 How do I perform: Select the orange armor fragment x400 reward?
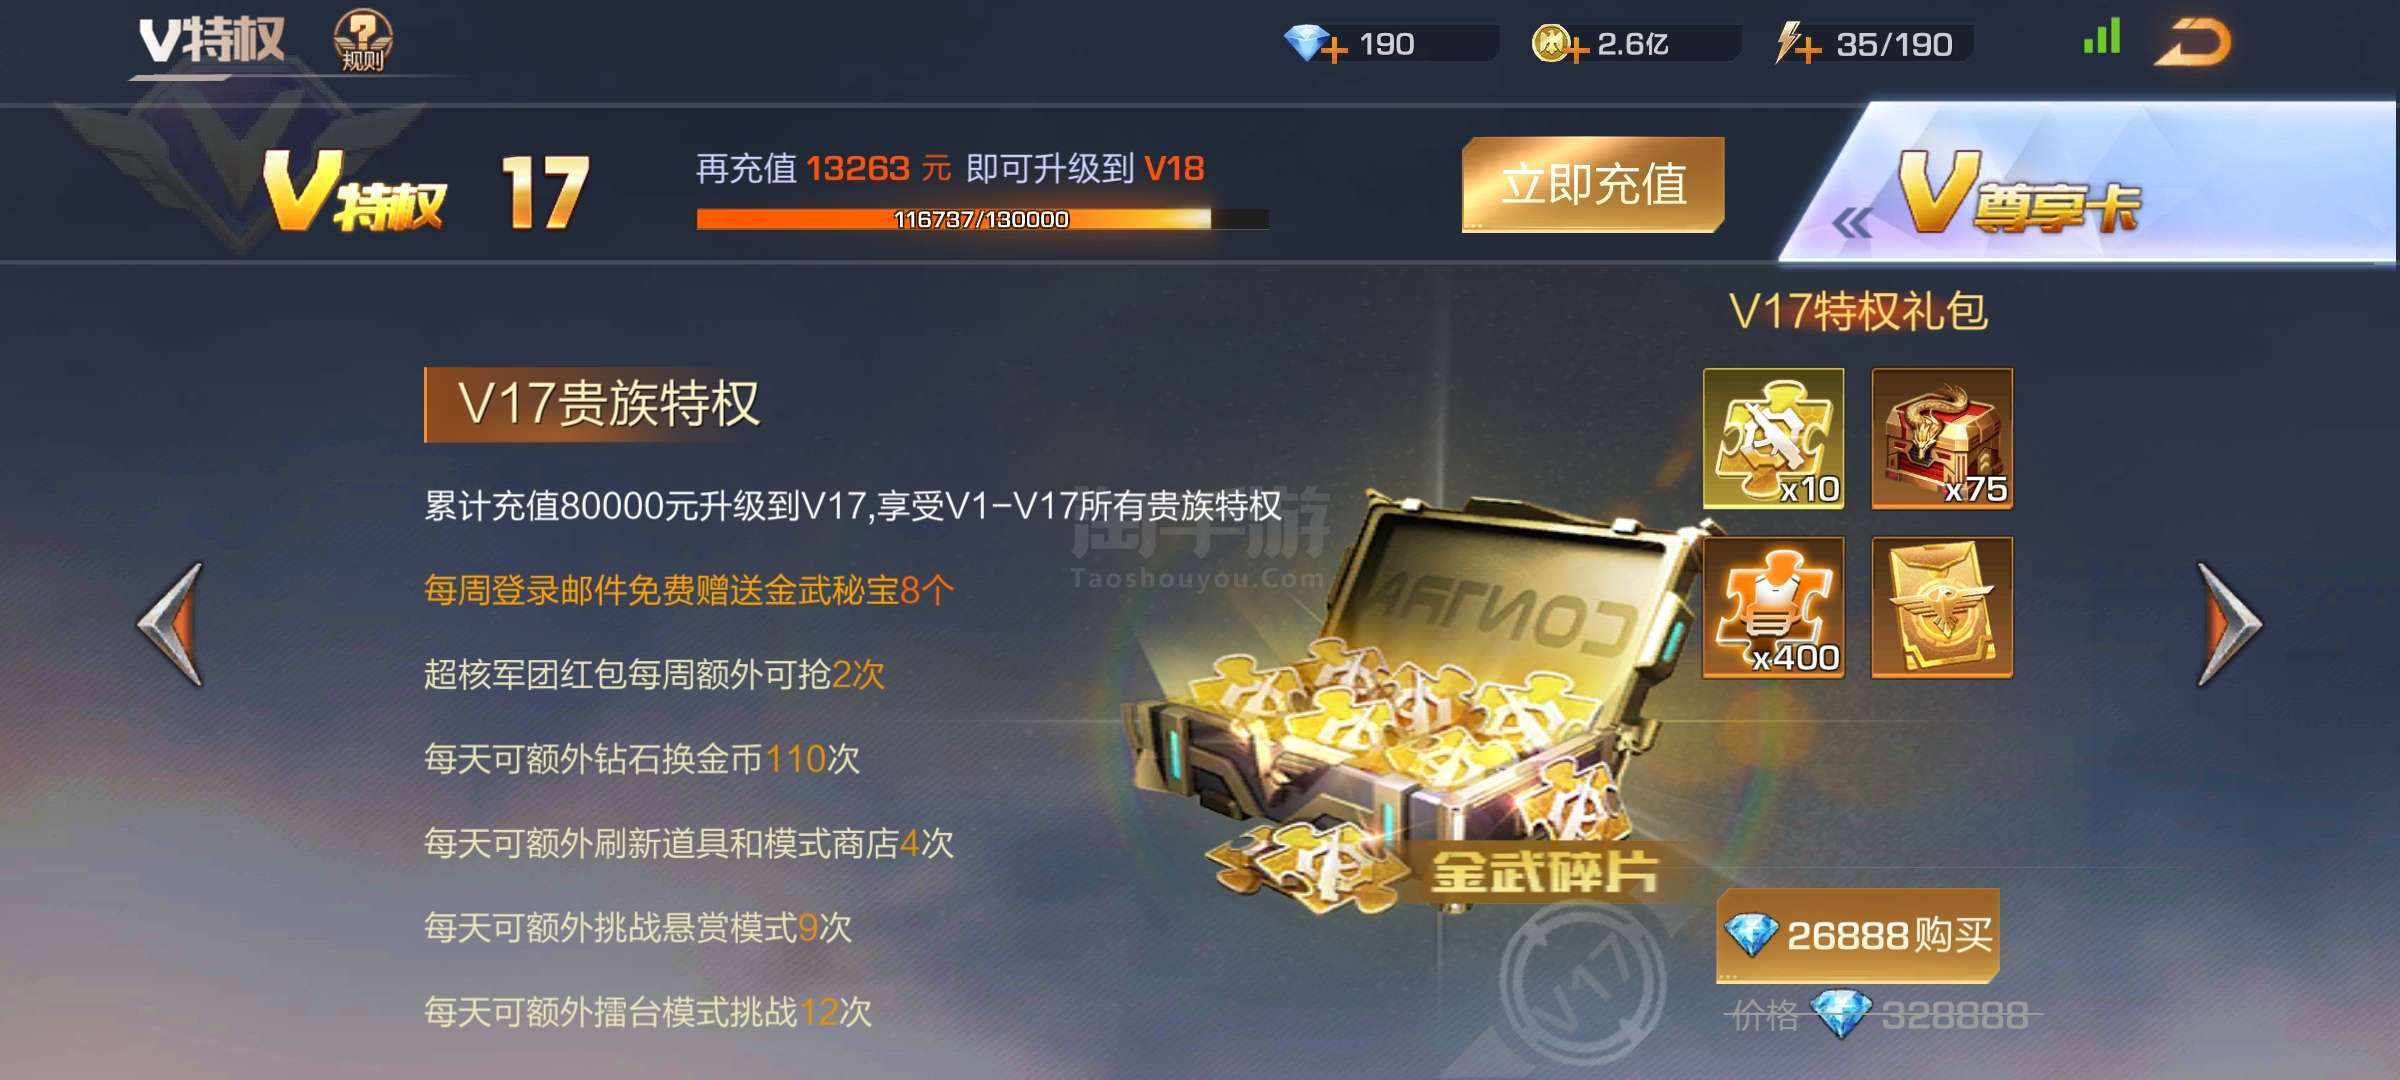click(1774, 607)
